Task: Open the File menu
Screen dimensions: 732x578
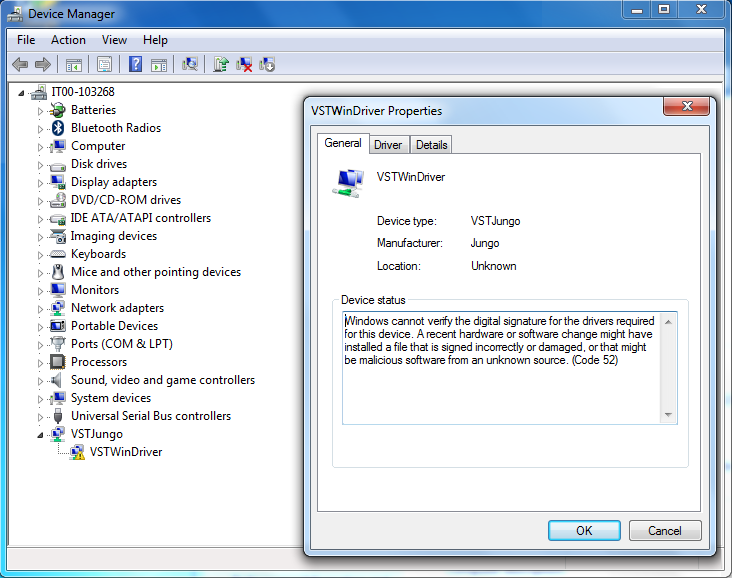Action: click(x=26, y=40)
